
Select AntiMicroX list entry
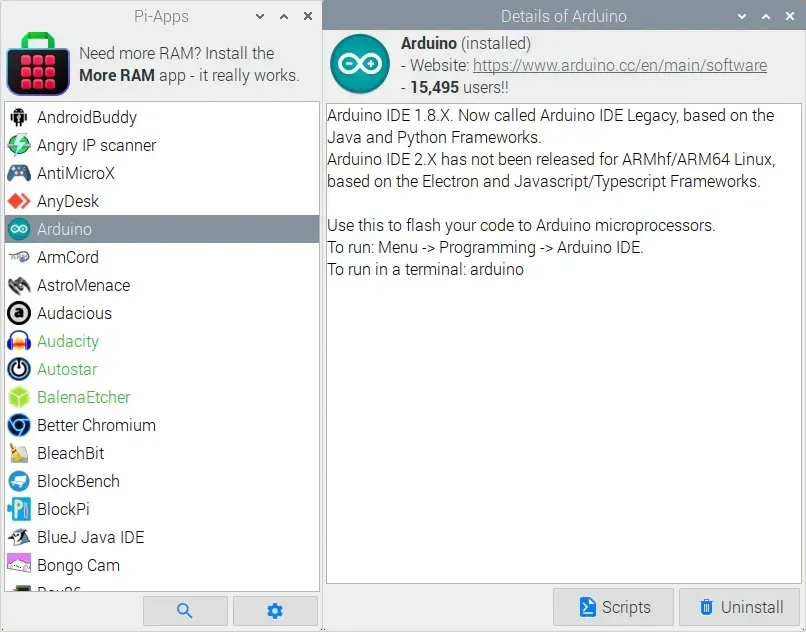(x=162, y=173)
